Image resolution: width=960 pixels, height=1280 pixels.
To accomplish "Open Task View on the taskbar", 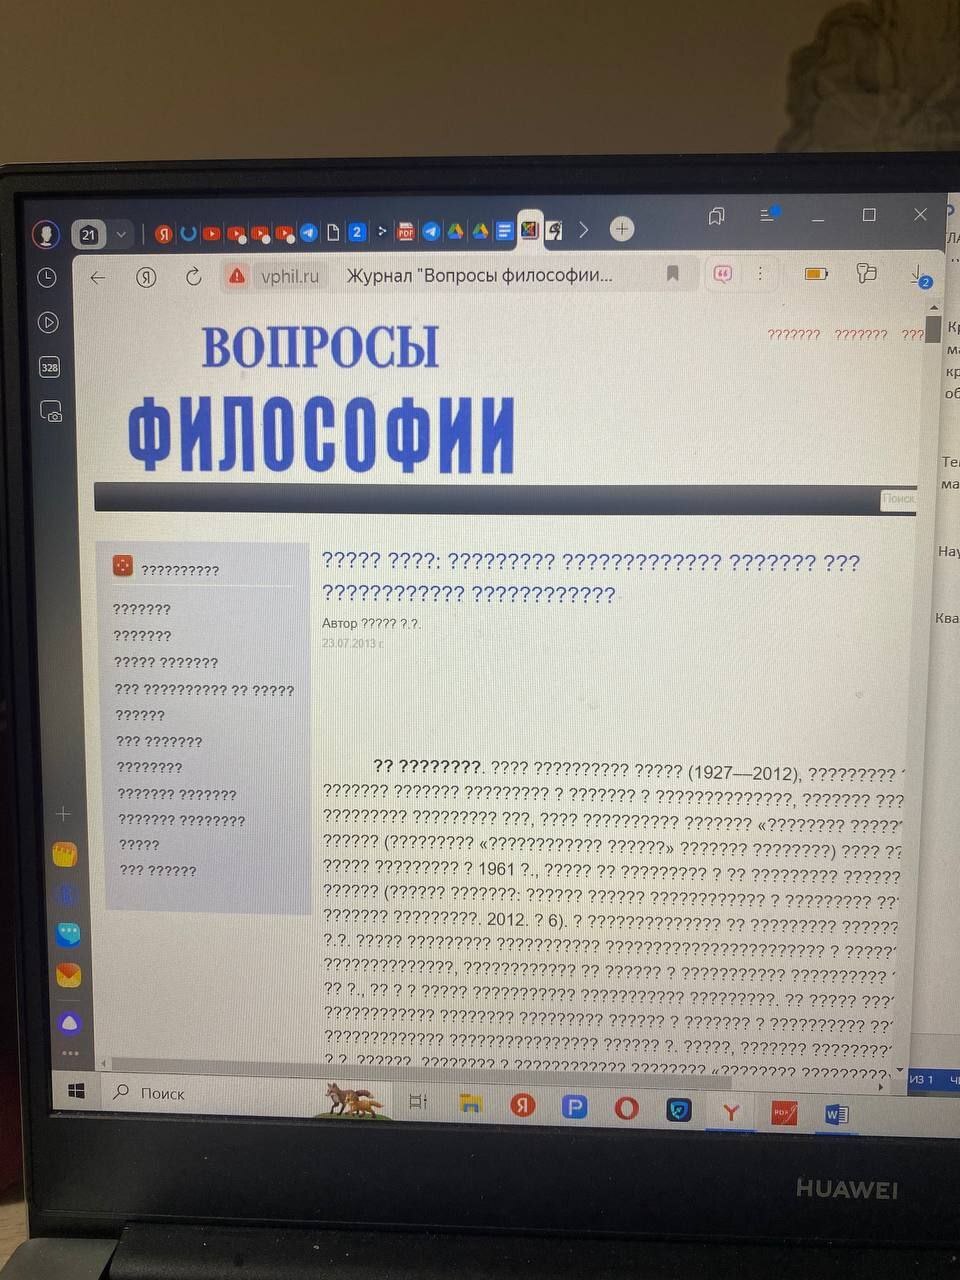I will pyautogui.click(x=419, y=1101).
